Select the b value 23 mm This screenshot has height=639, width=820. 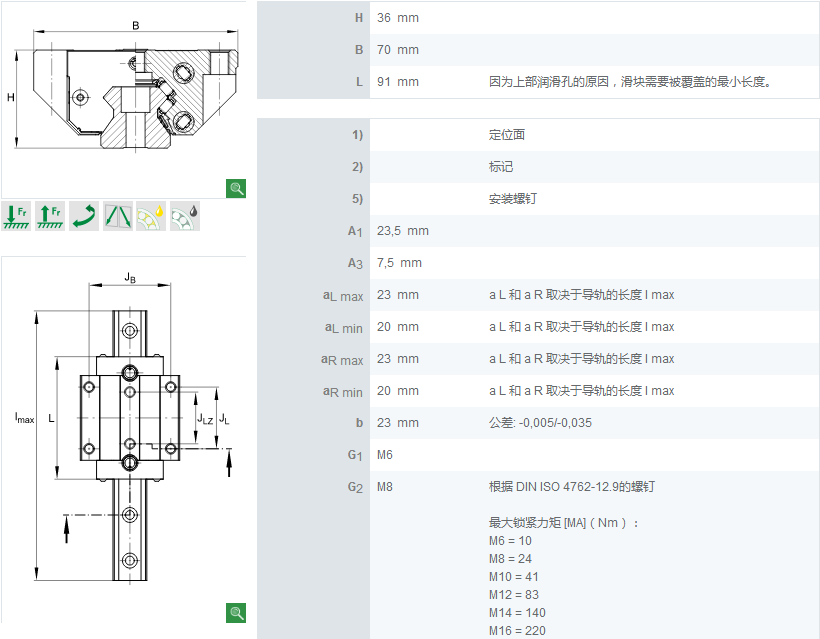click(x=398, y=423)
